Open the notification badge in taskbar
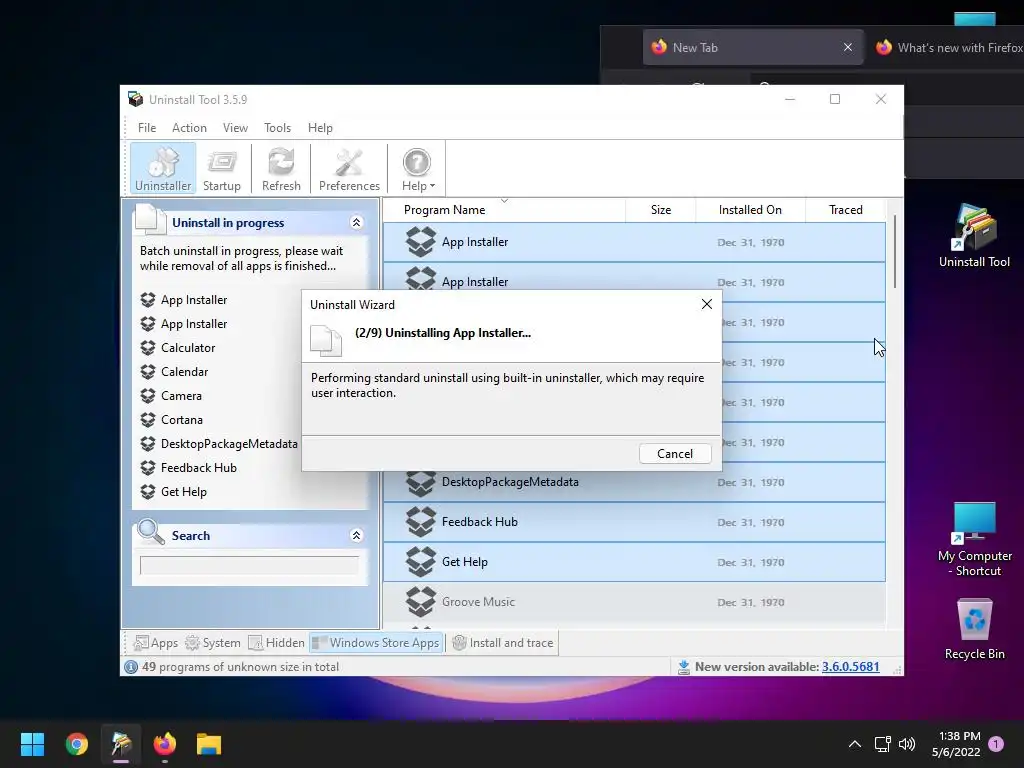This screenshot has height=768, width=1024. 996,744
